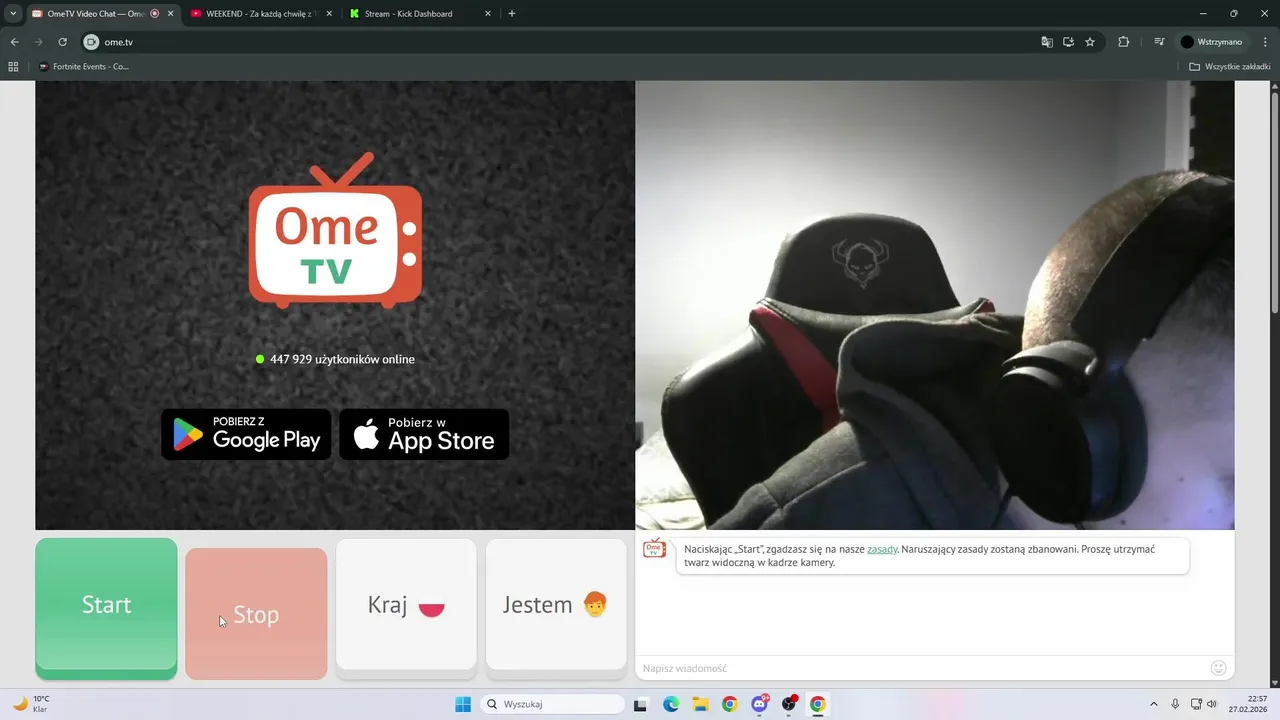Open the extensions puzzle menu
This screenshot has width=1280, height=720.
1124,42
